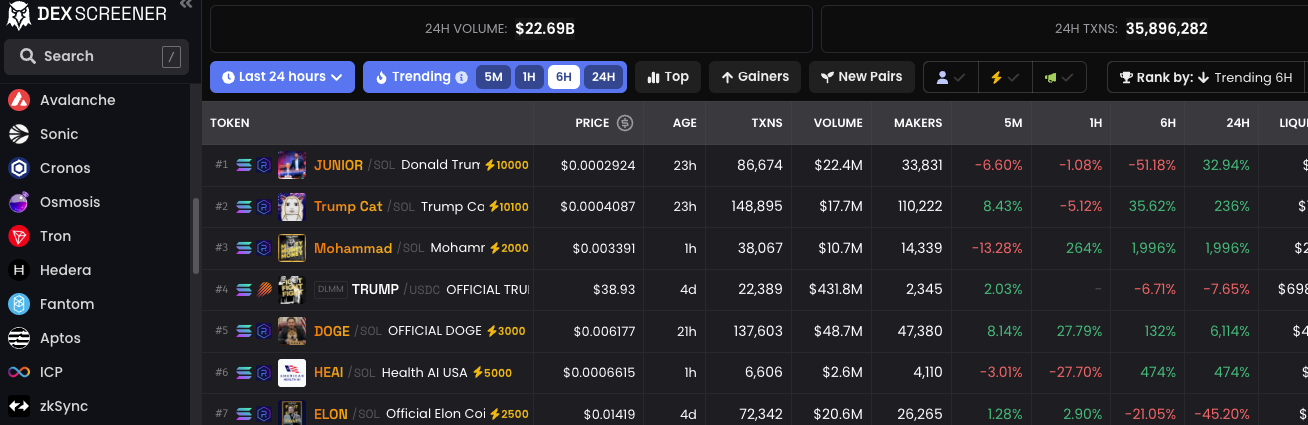Screen dimensions: 1308x425
Task: Click the Meteora DEX icon in TRUMP row
Action: pos(264,290)
